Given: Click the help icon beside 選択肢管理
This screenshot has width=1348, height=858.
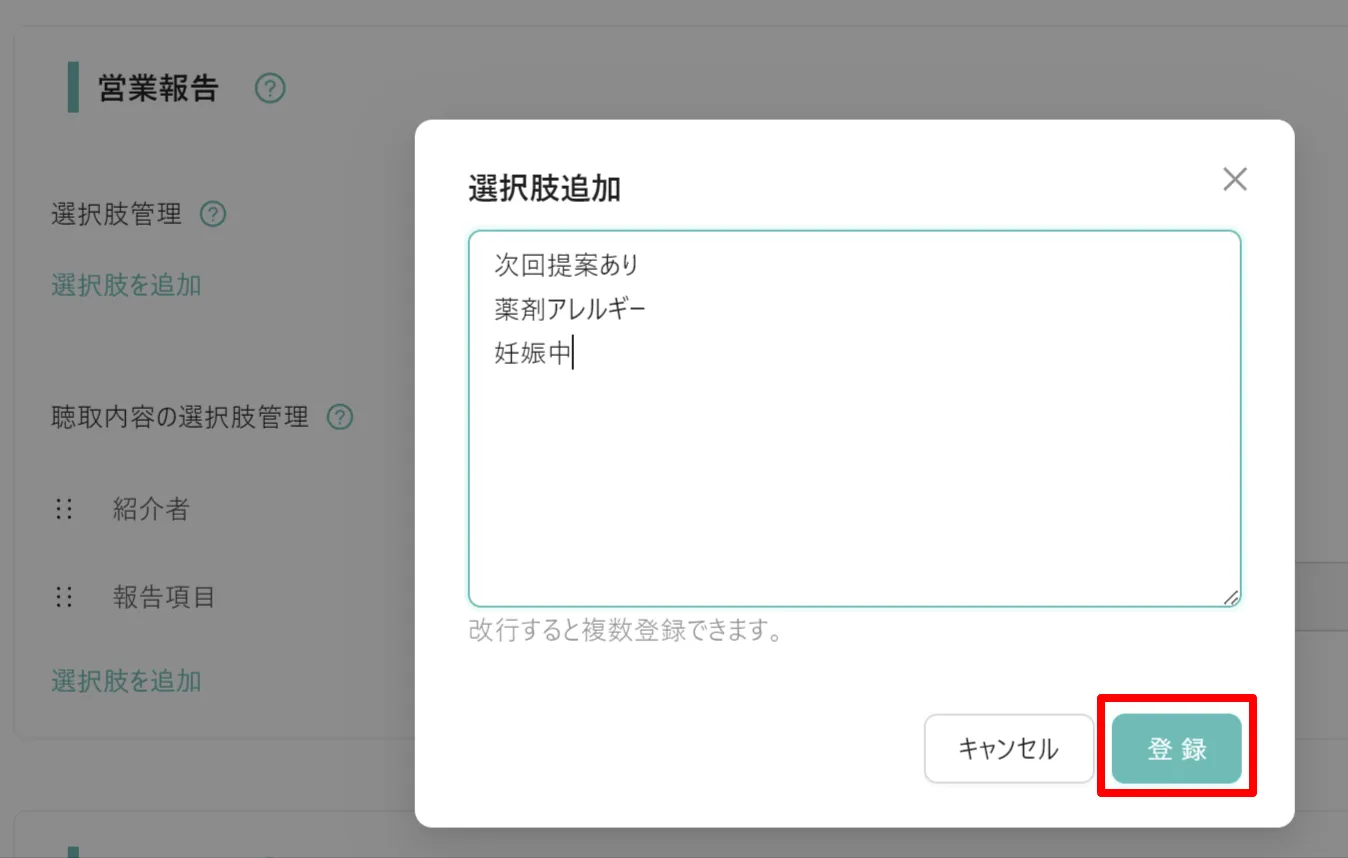Looking at the screenshot, I should pos(213,214).
